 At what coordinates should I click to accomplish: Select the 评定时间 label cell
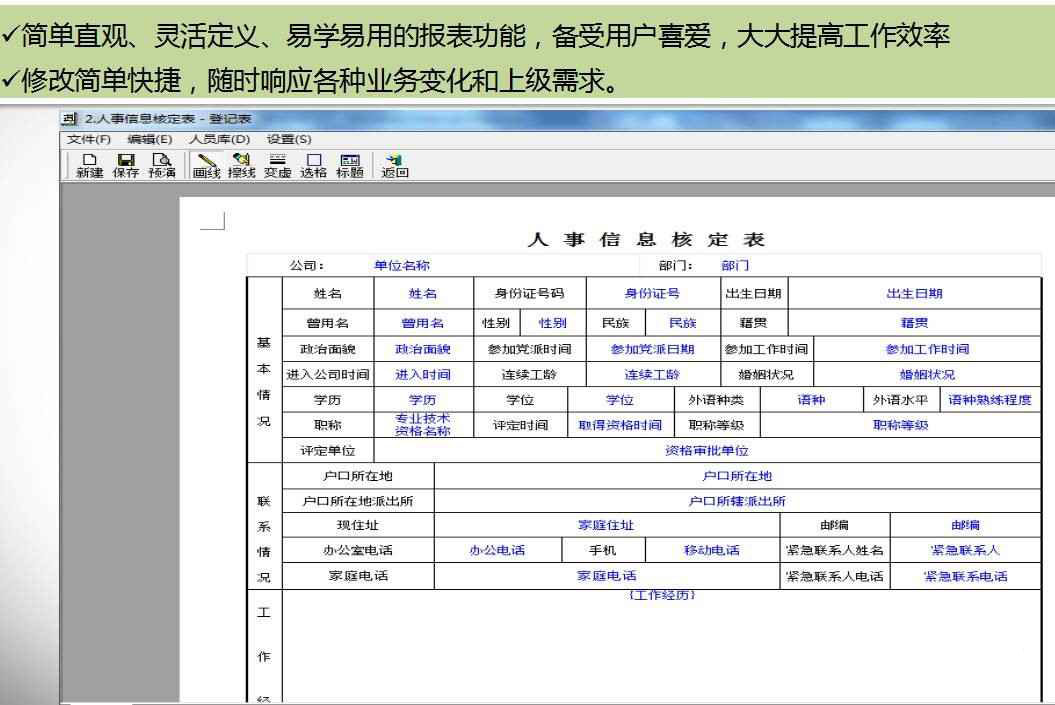point(521,424)
